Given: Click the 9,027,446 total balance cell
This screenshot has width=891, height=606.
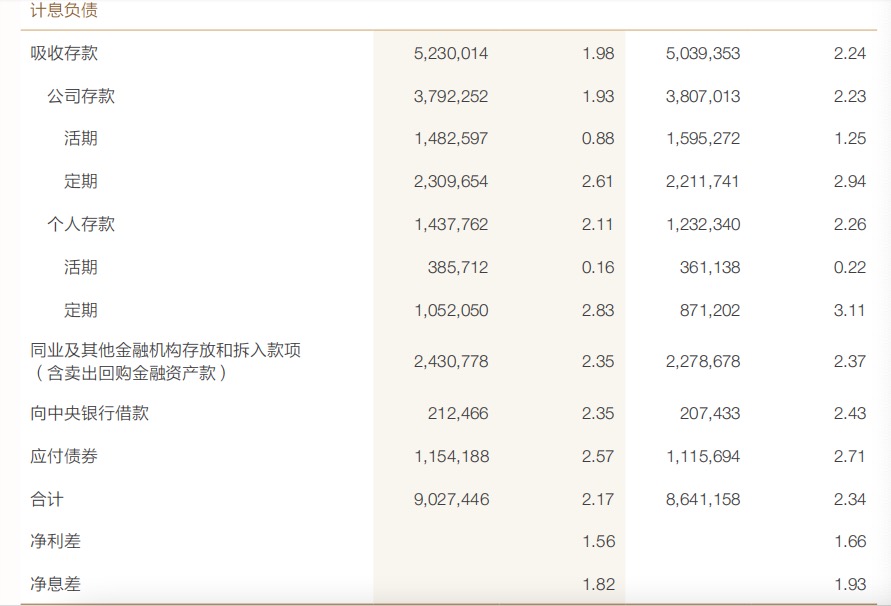Looking at the screenshot, I should [x=451, y=499].
